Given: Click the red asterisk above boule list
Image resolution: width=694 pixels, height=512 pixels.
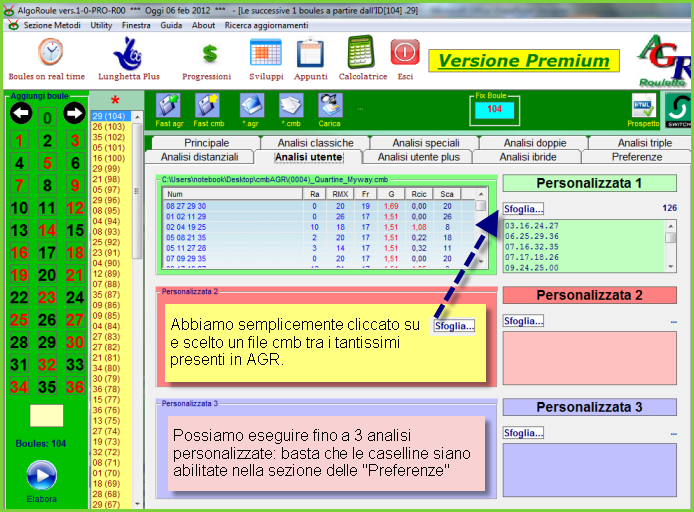Looking at the screenshot, I should pos(115,100).
